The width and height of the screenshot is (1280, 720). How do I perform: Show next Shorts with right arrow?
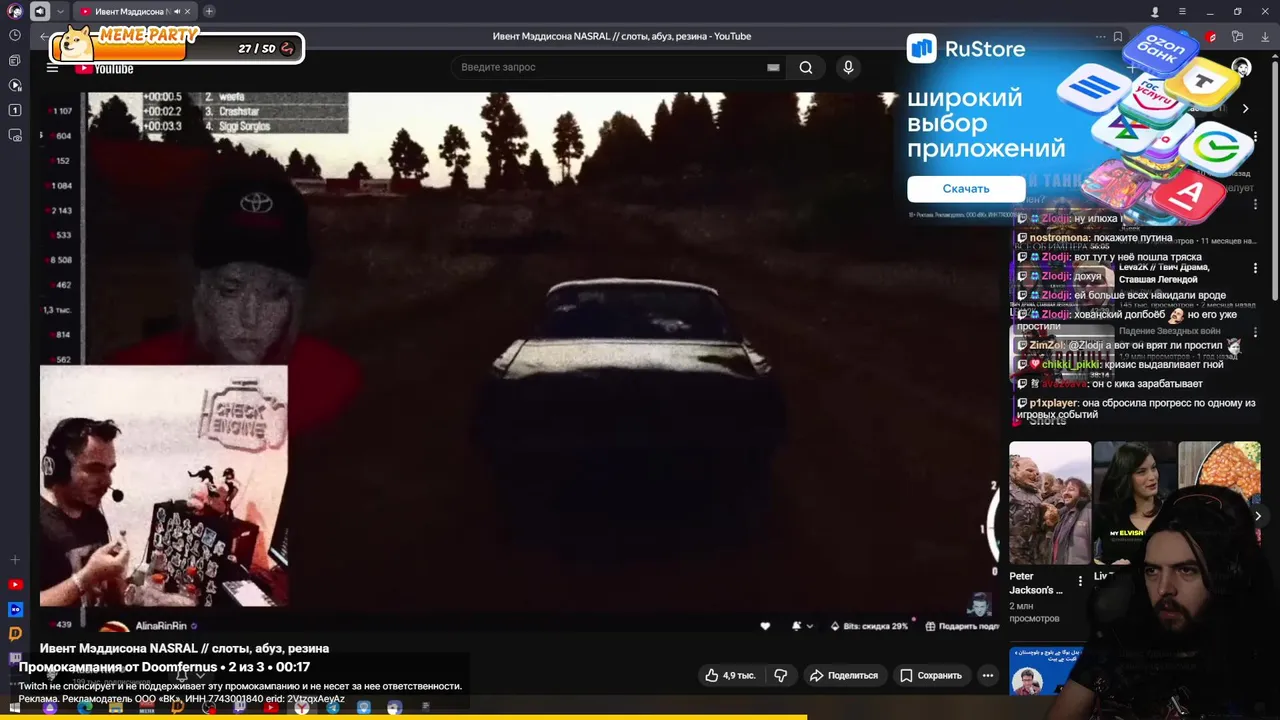click(1258, 516)
